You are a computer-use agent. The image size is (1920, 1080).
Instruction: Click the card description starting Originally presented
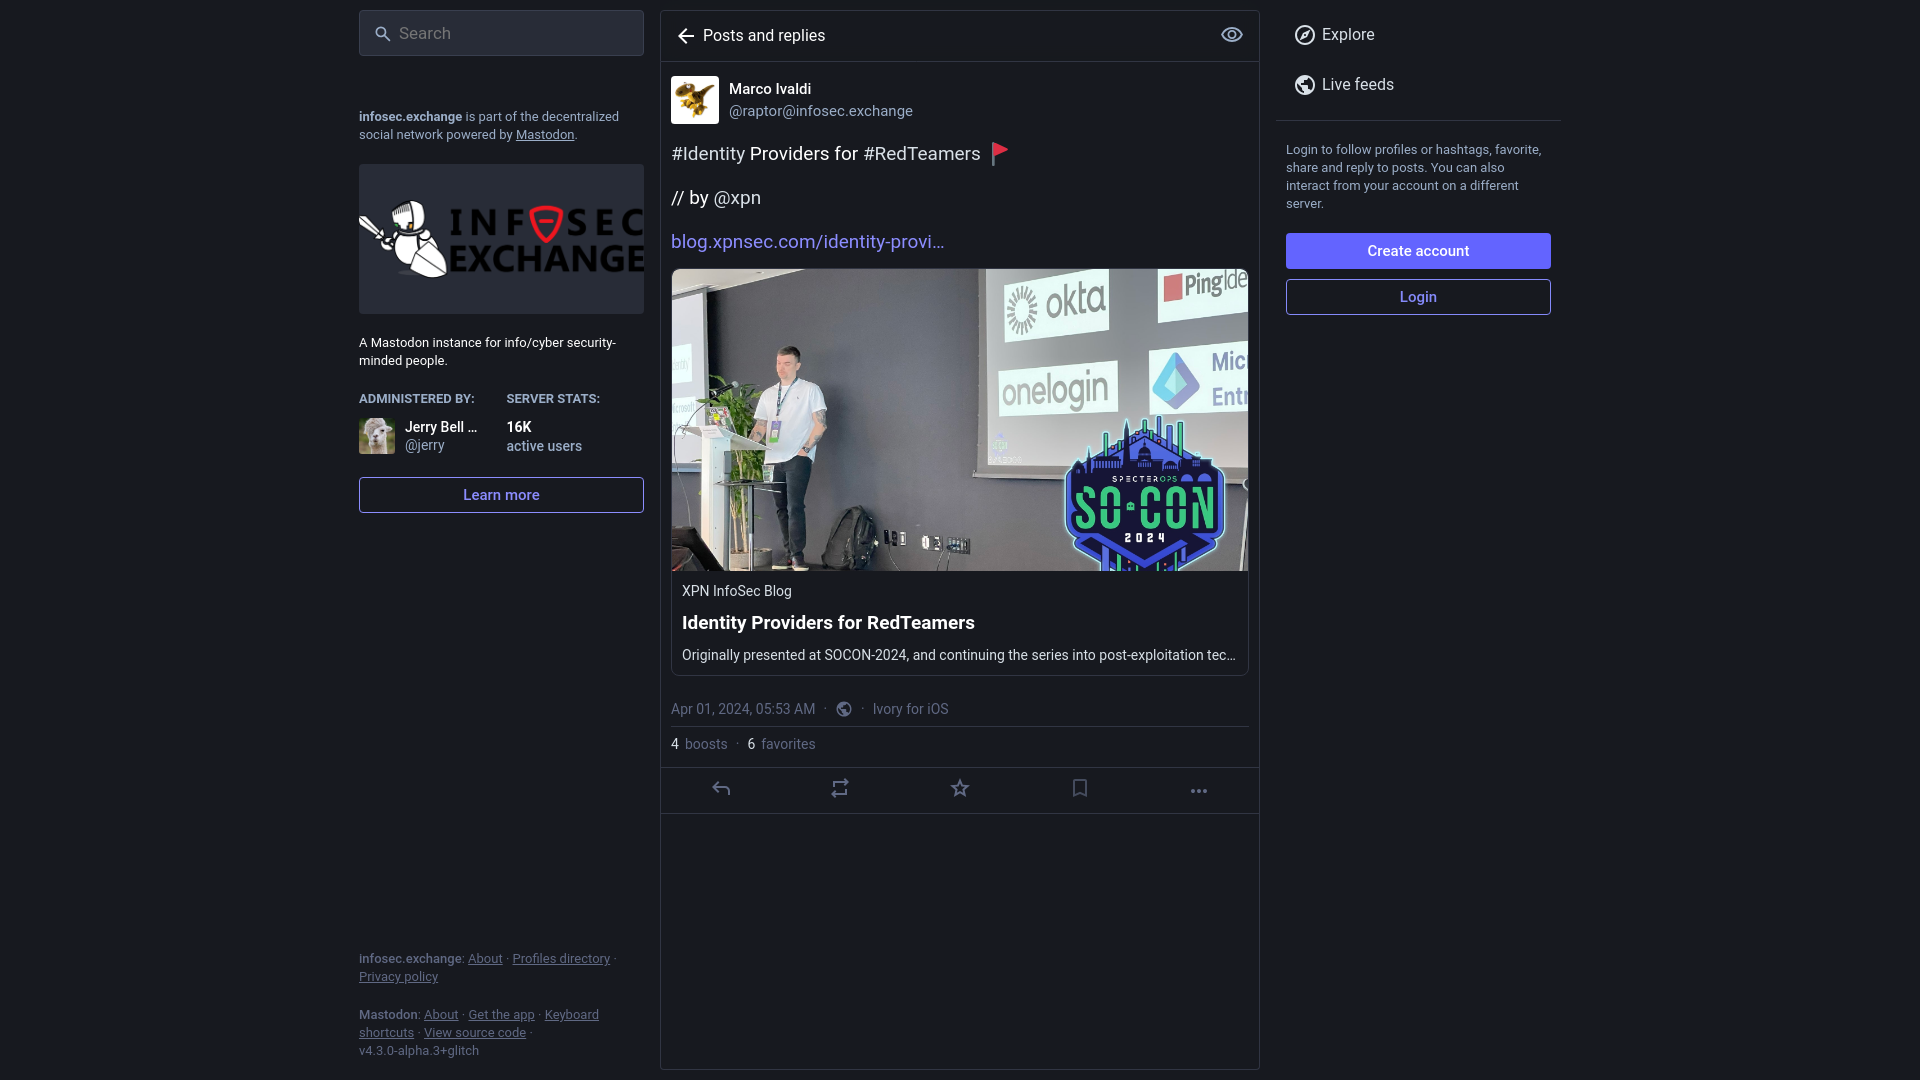(959, 655)
